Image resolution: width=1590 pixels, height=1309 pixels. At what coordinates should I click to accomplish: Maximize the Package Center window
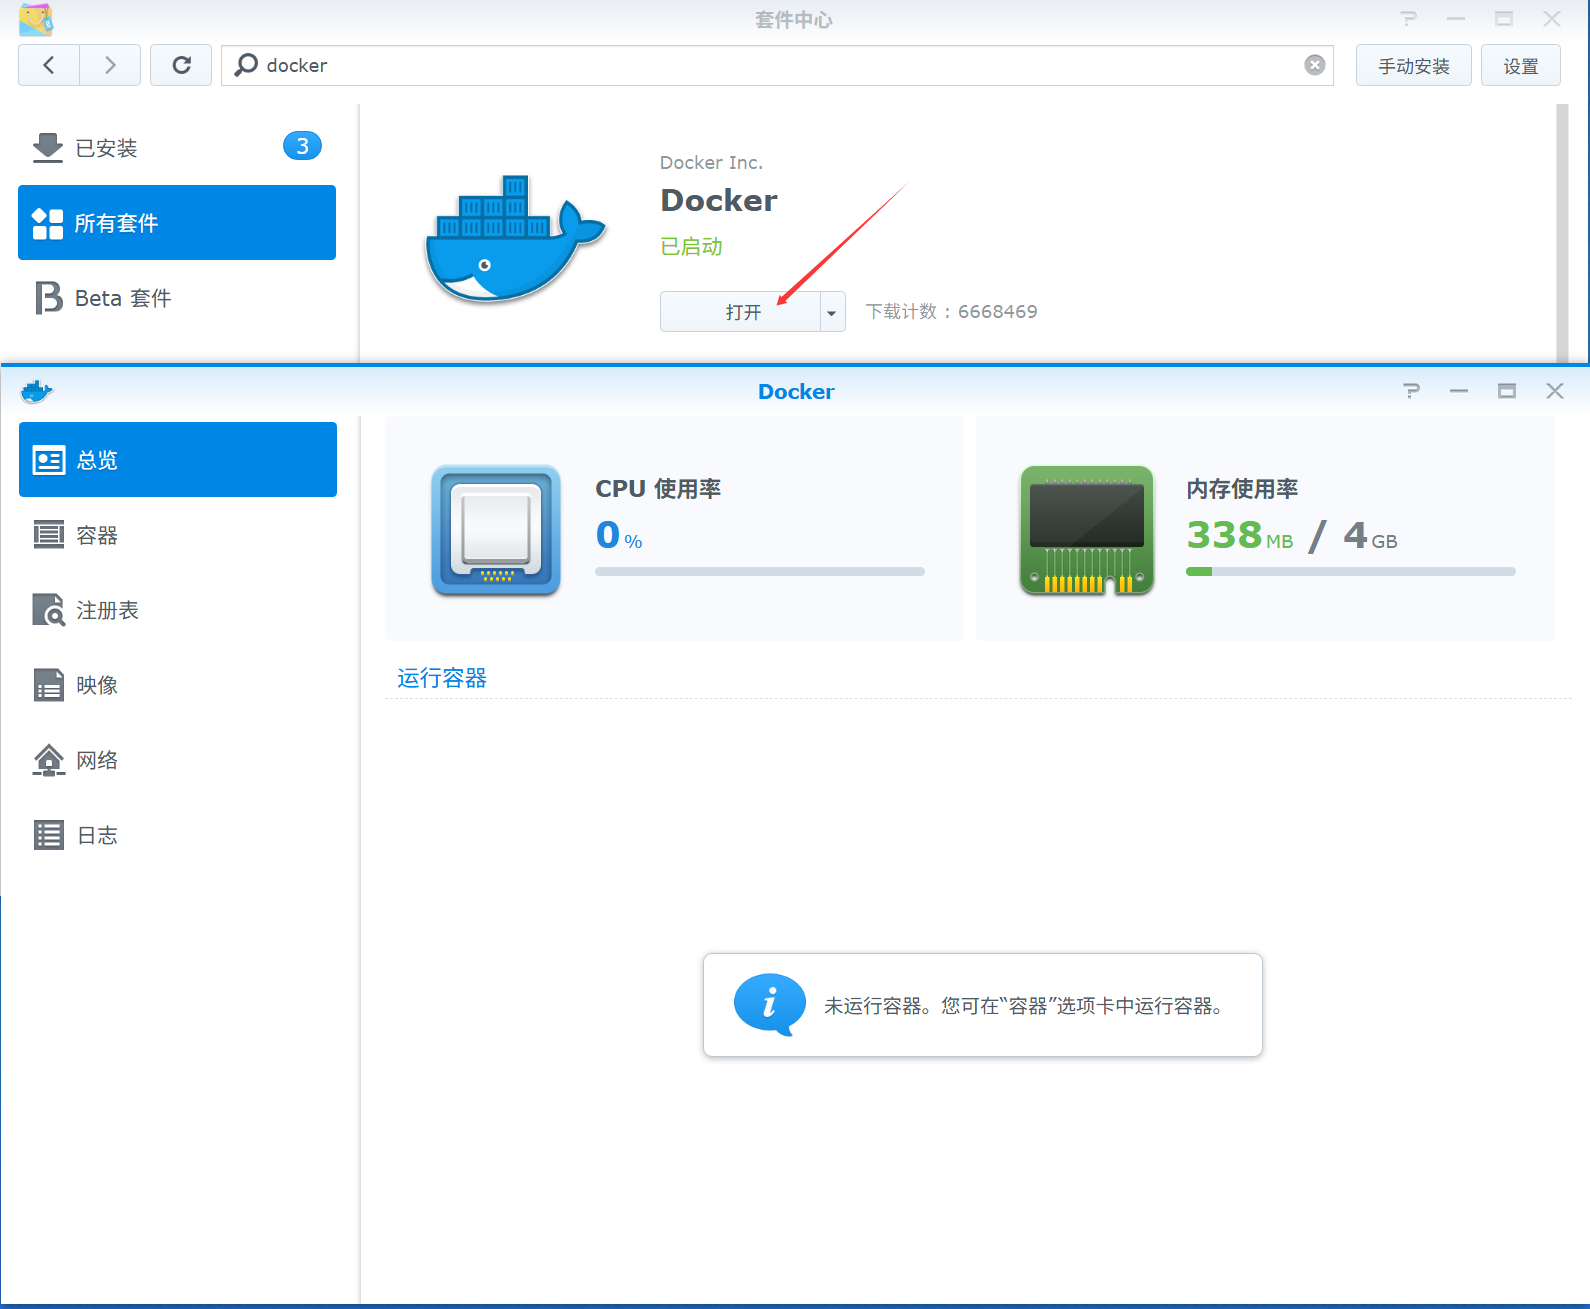[1504, 19]
